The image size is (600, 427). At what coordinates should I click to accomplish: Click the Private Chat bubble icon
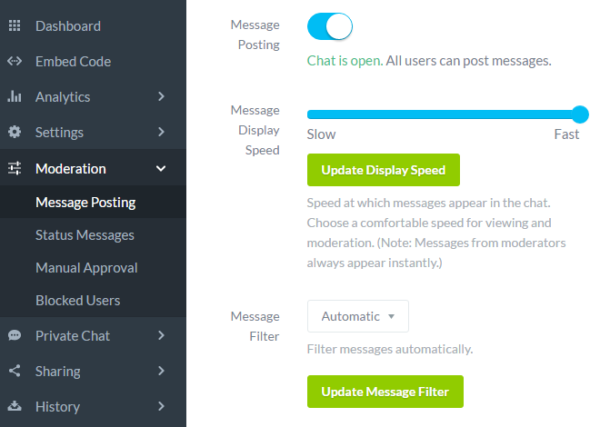pos(14,336)
